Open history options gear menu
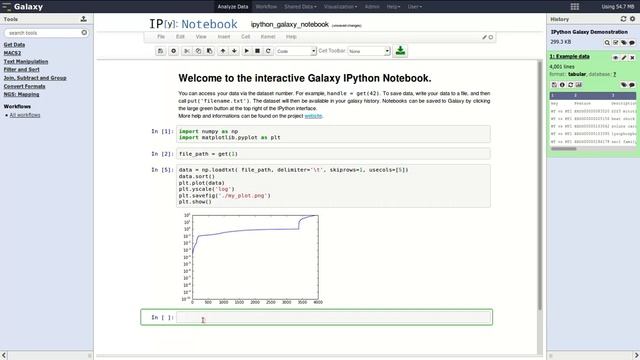 coord(632,19)
